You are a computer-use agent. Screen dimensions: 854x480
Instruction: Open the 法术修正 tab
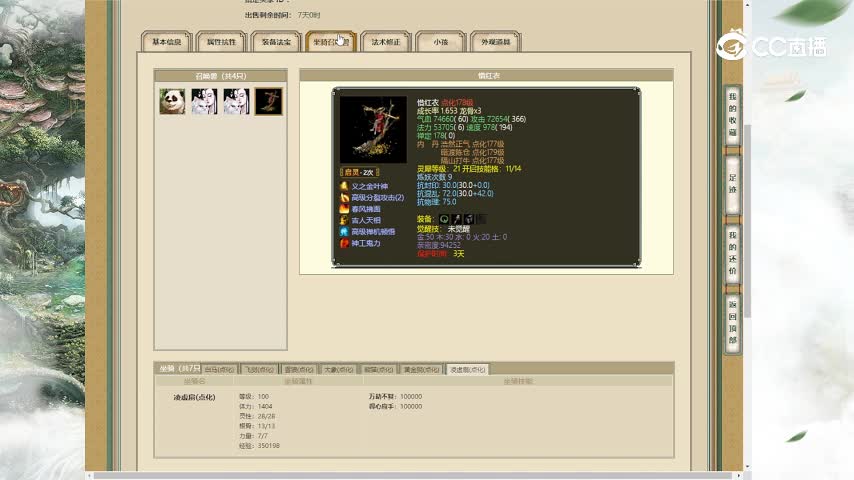[386, 42]
